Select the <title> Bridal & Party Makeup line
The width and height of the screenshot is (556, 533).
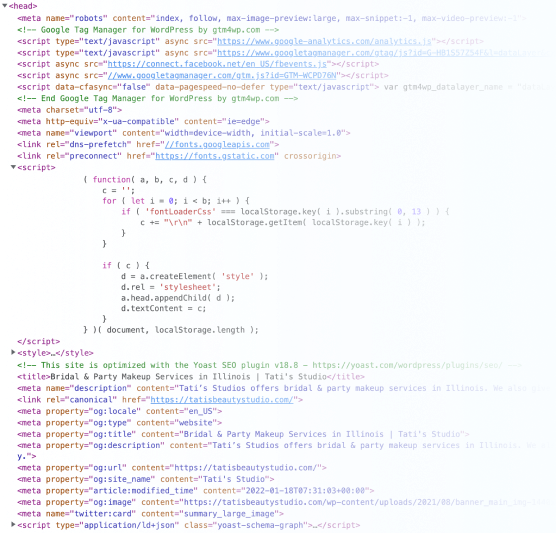click(191, 377)
